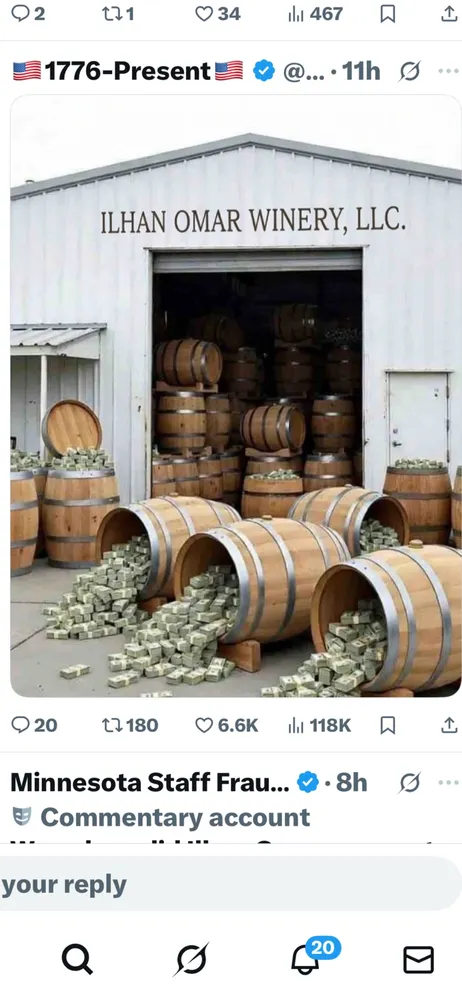This screenshot has height=1000, width=462.
Task: Share the top post with 467 views
Action: [449, 13]
